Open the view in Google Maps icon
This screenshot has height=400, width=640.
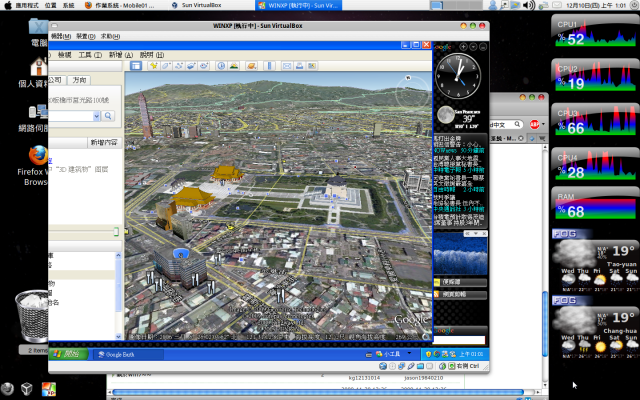coord(312,66)
